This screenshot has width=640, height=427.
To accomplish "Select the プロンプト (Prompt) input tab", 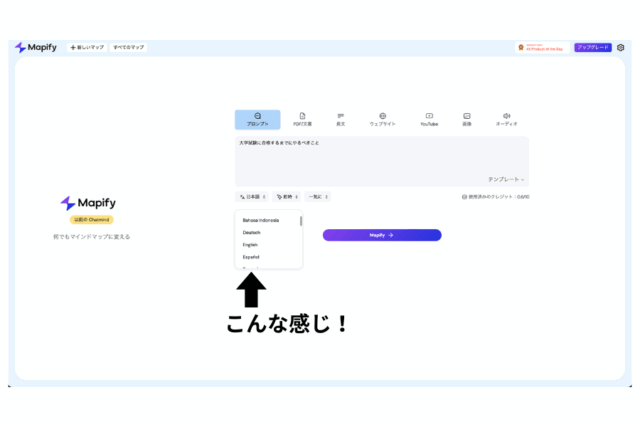I will point(257,120).
